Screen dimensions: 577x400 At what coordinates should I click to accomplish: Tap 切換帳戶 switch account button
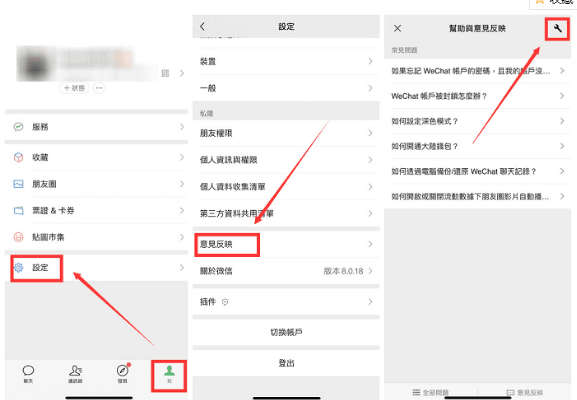pos(286,332)
